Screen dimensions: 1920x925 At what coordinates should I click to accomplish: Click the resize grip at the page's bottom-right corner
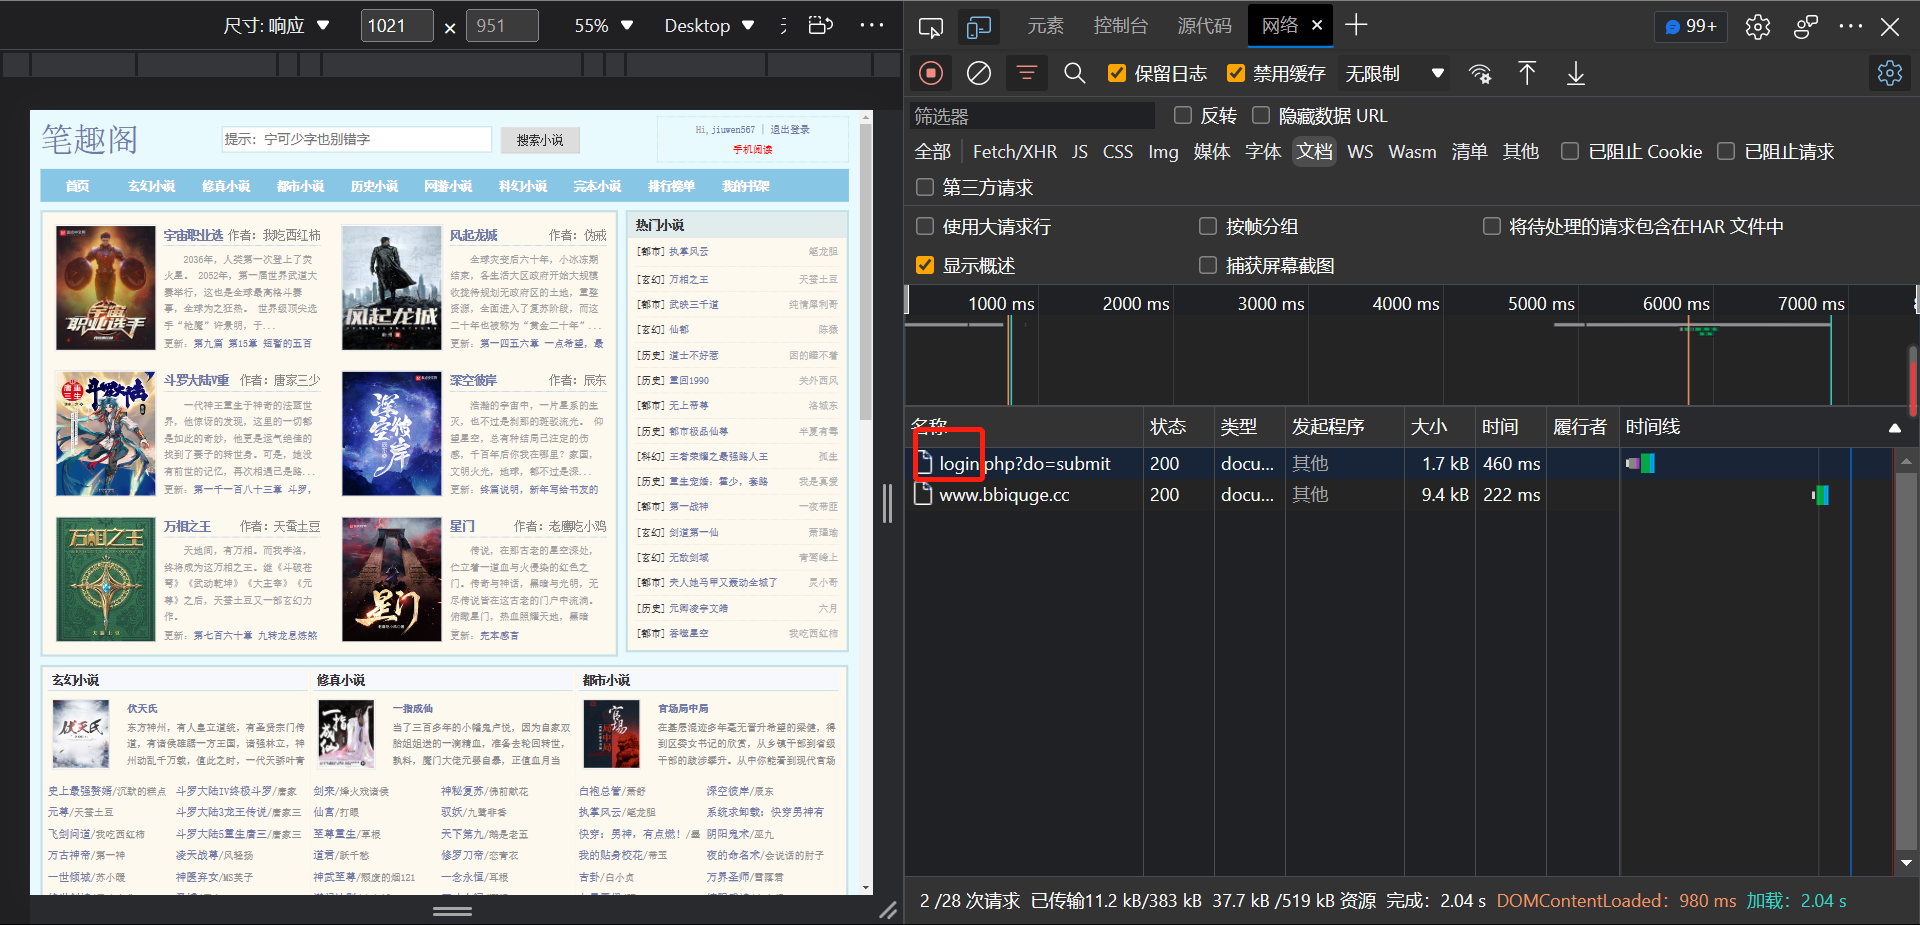[x=888, y=910]
